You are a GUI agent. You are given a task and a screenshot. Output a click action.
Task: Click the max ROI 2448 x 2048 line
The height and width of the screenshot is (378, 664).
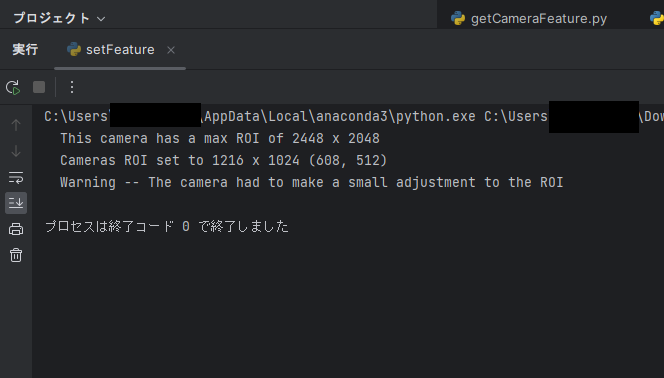[220, 138]
